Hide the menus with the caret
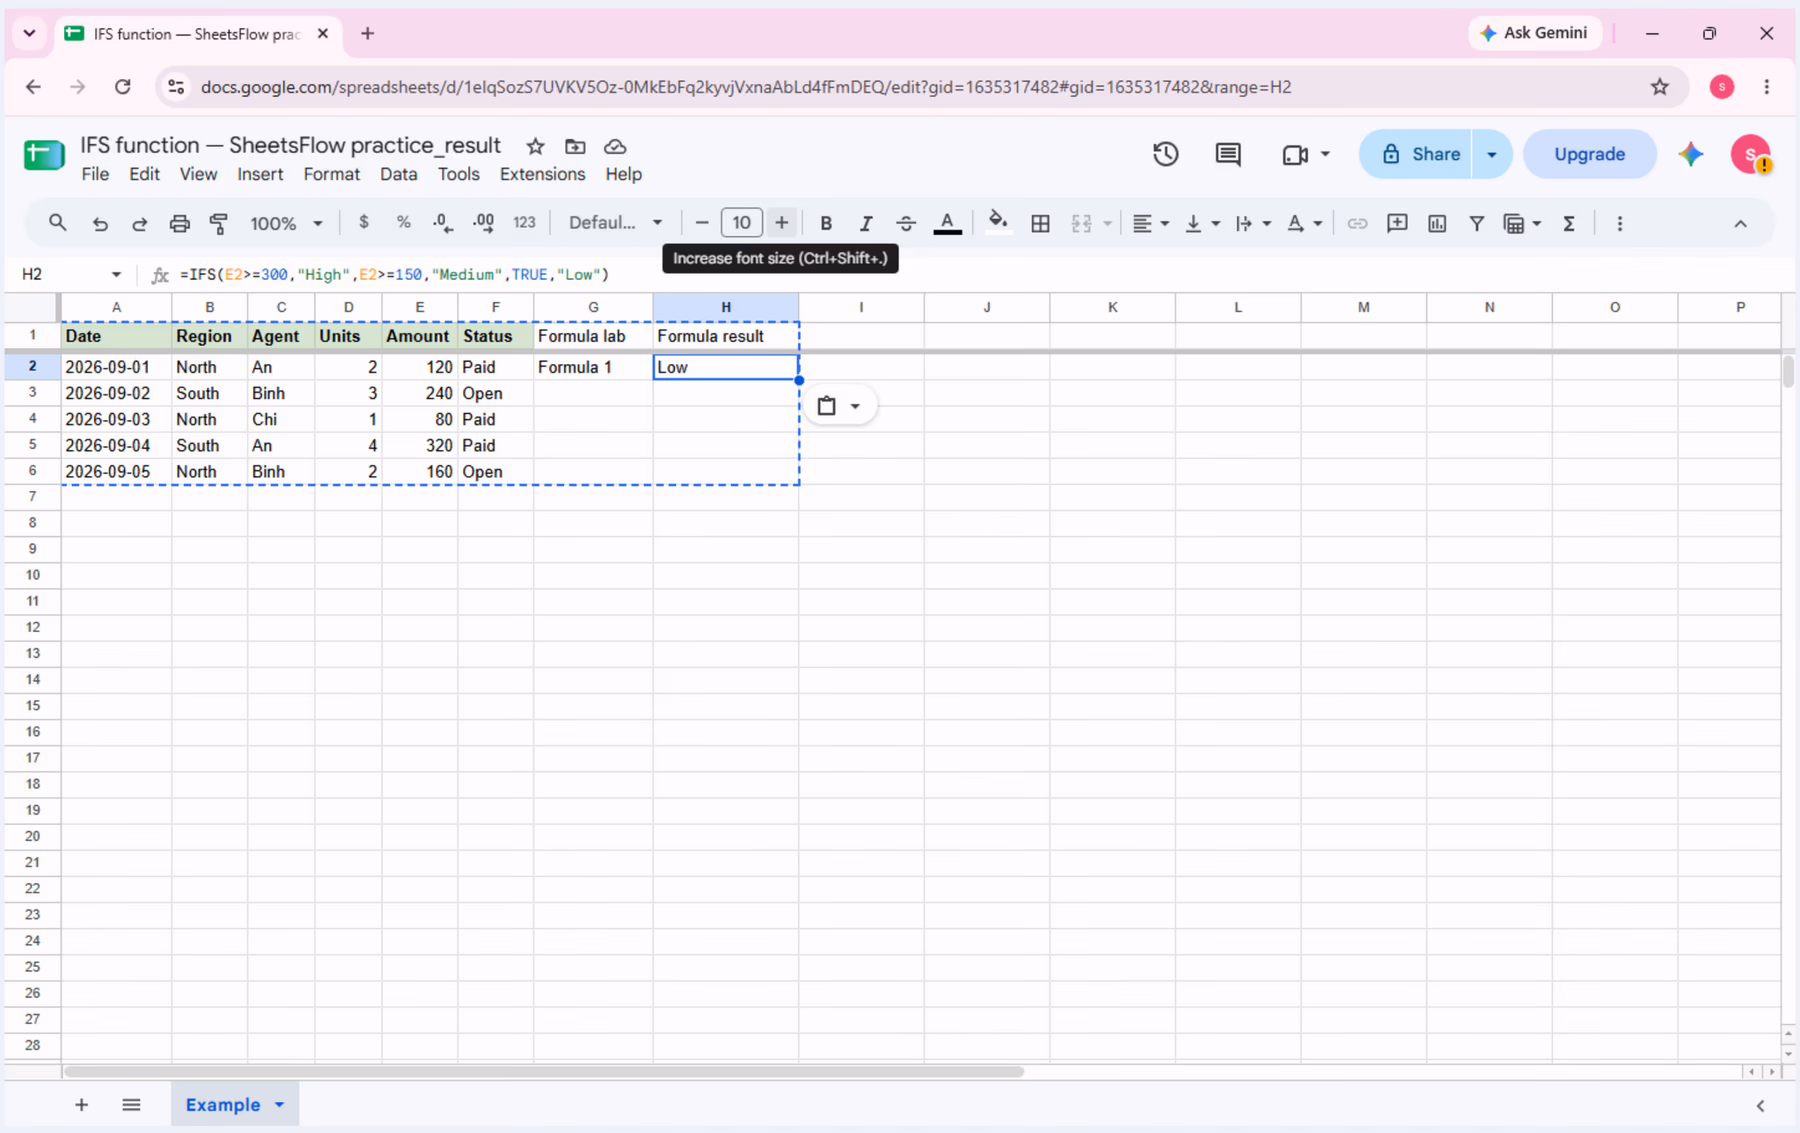The height and width of the screenshot is (1133, 1800). click(1740, 223)
